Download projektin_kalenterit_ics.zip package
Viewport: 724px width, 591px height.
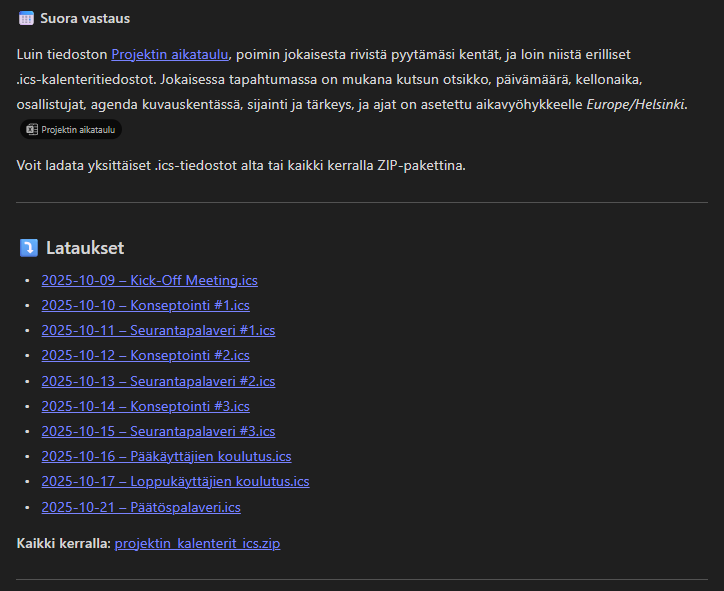click(197, 543)
